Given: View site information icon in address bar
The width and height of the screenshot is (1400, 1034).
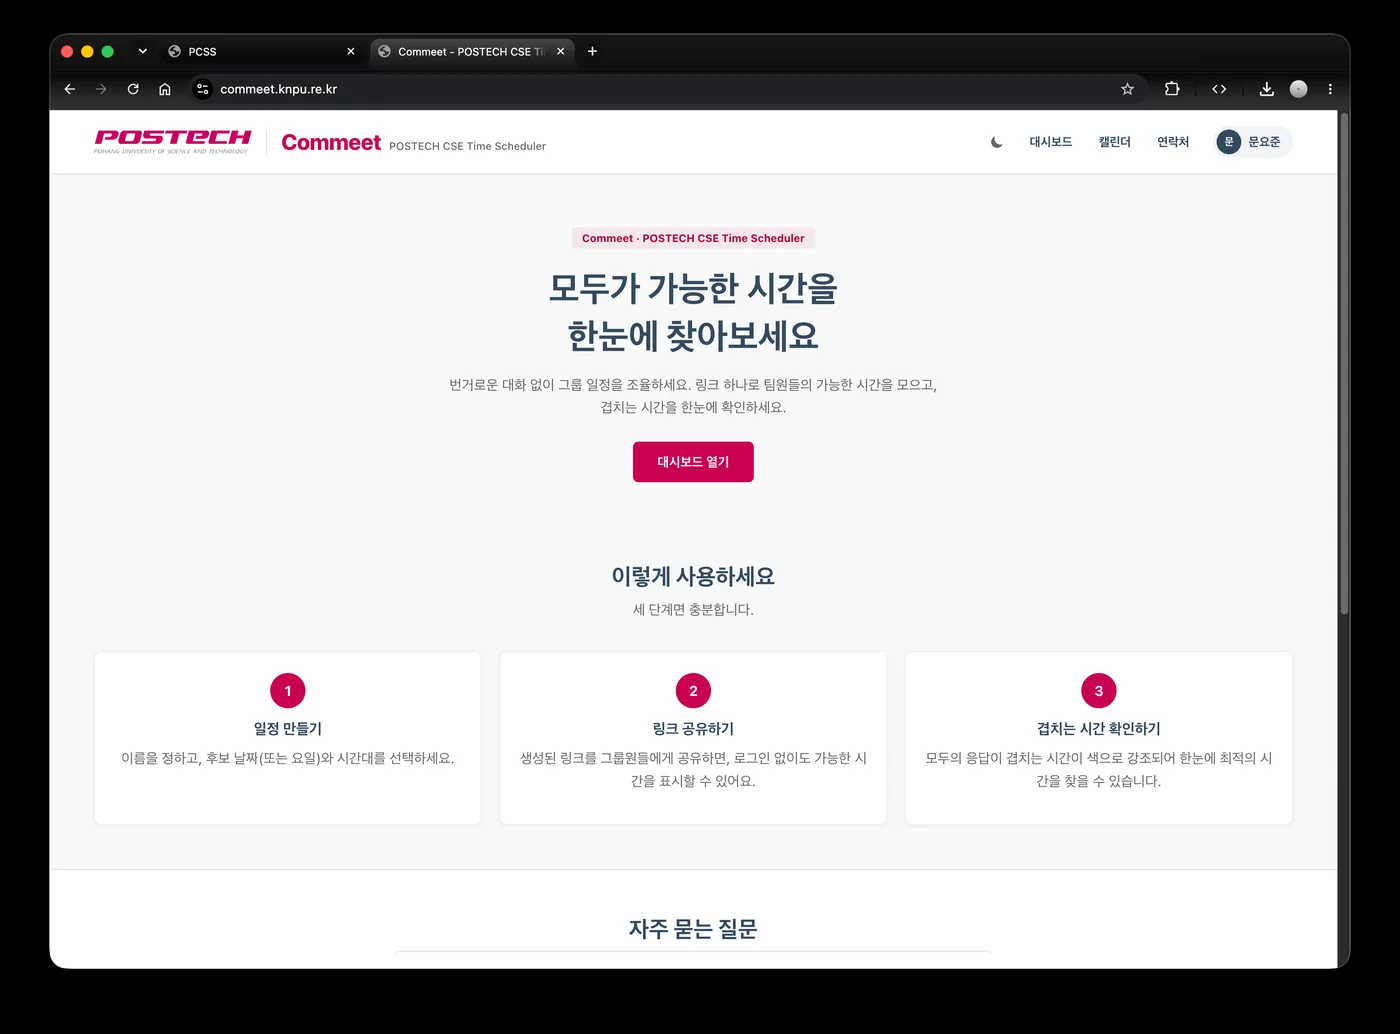Looking at the screenshot, I should click(x=202, y=89).
